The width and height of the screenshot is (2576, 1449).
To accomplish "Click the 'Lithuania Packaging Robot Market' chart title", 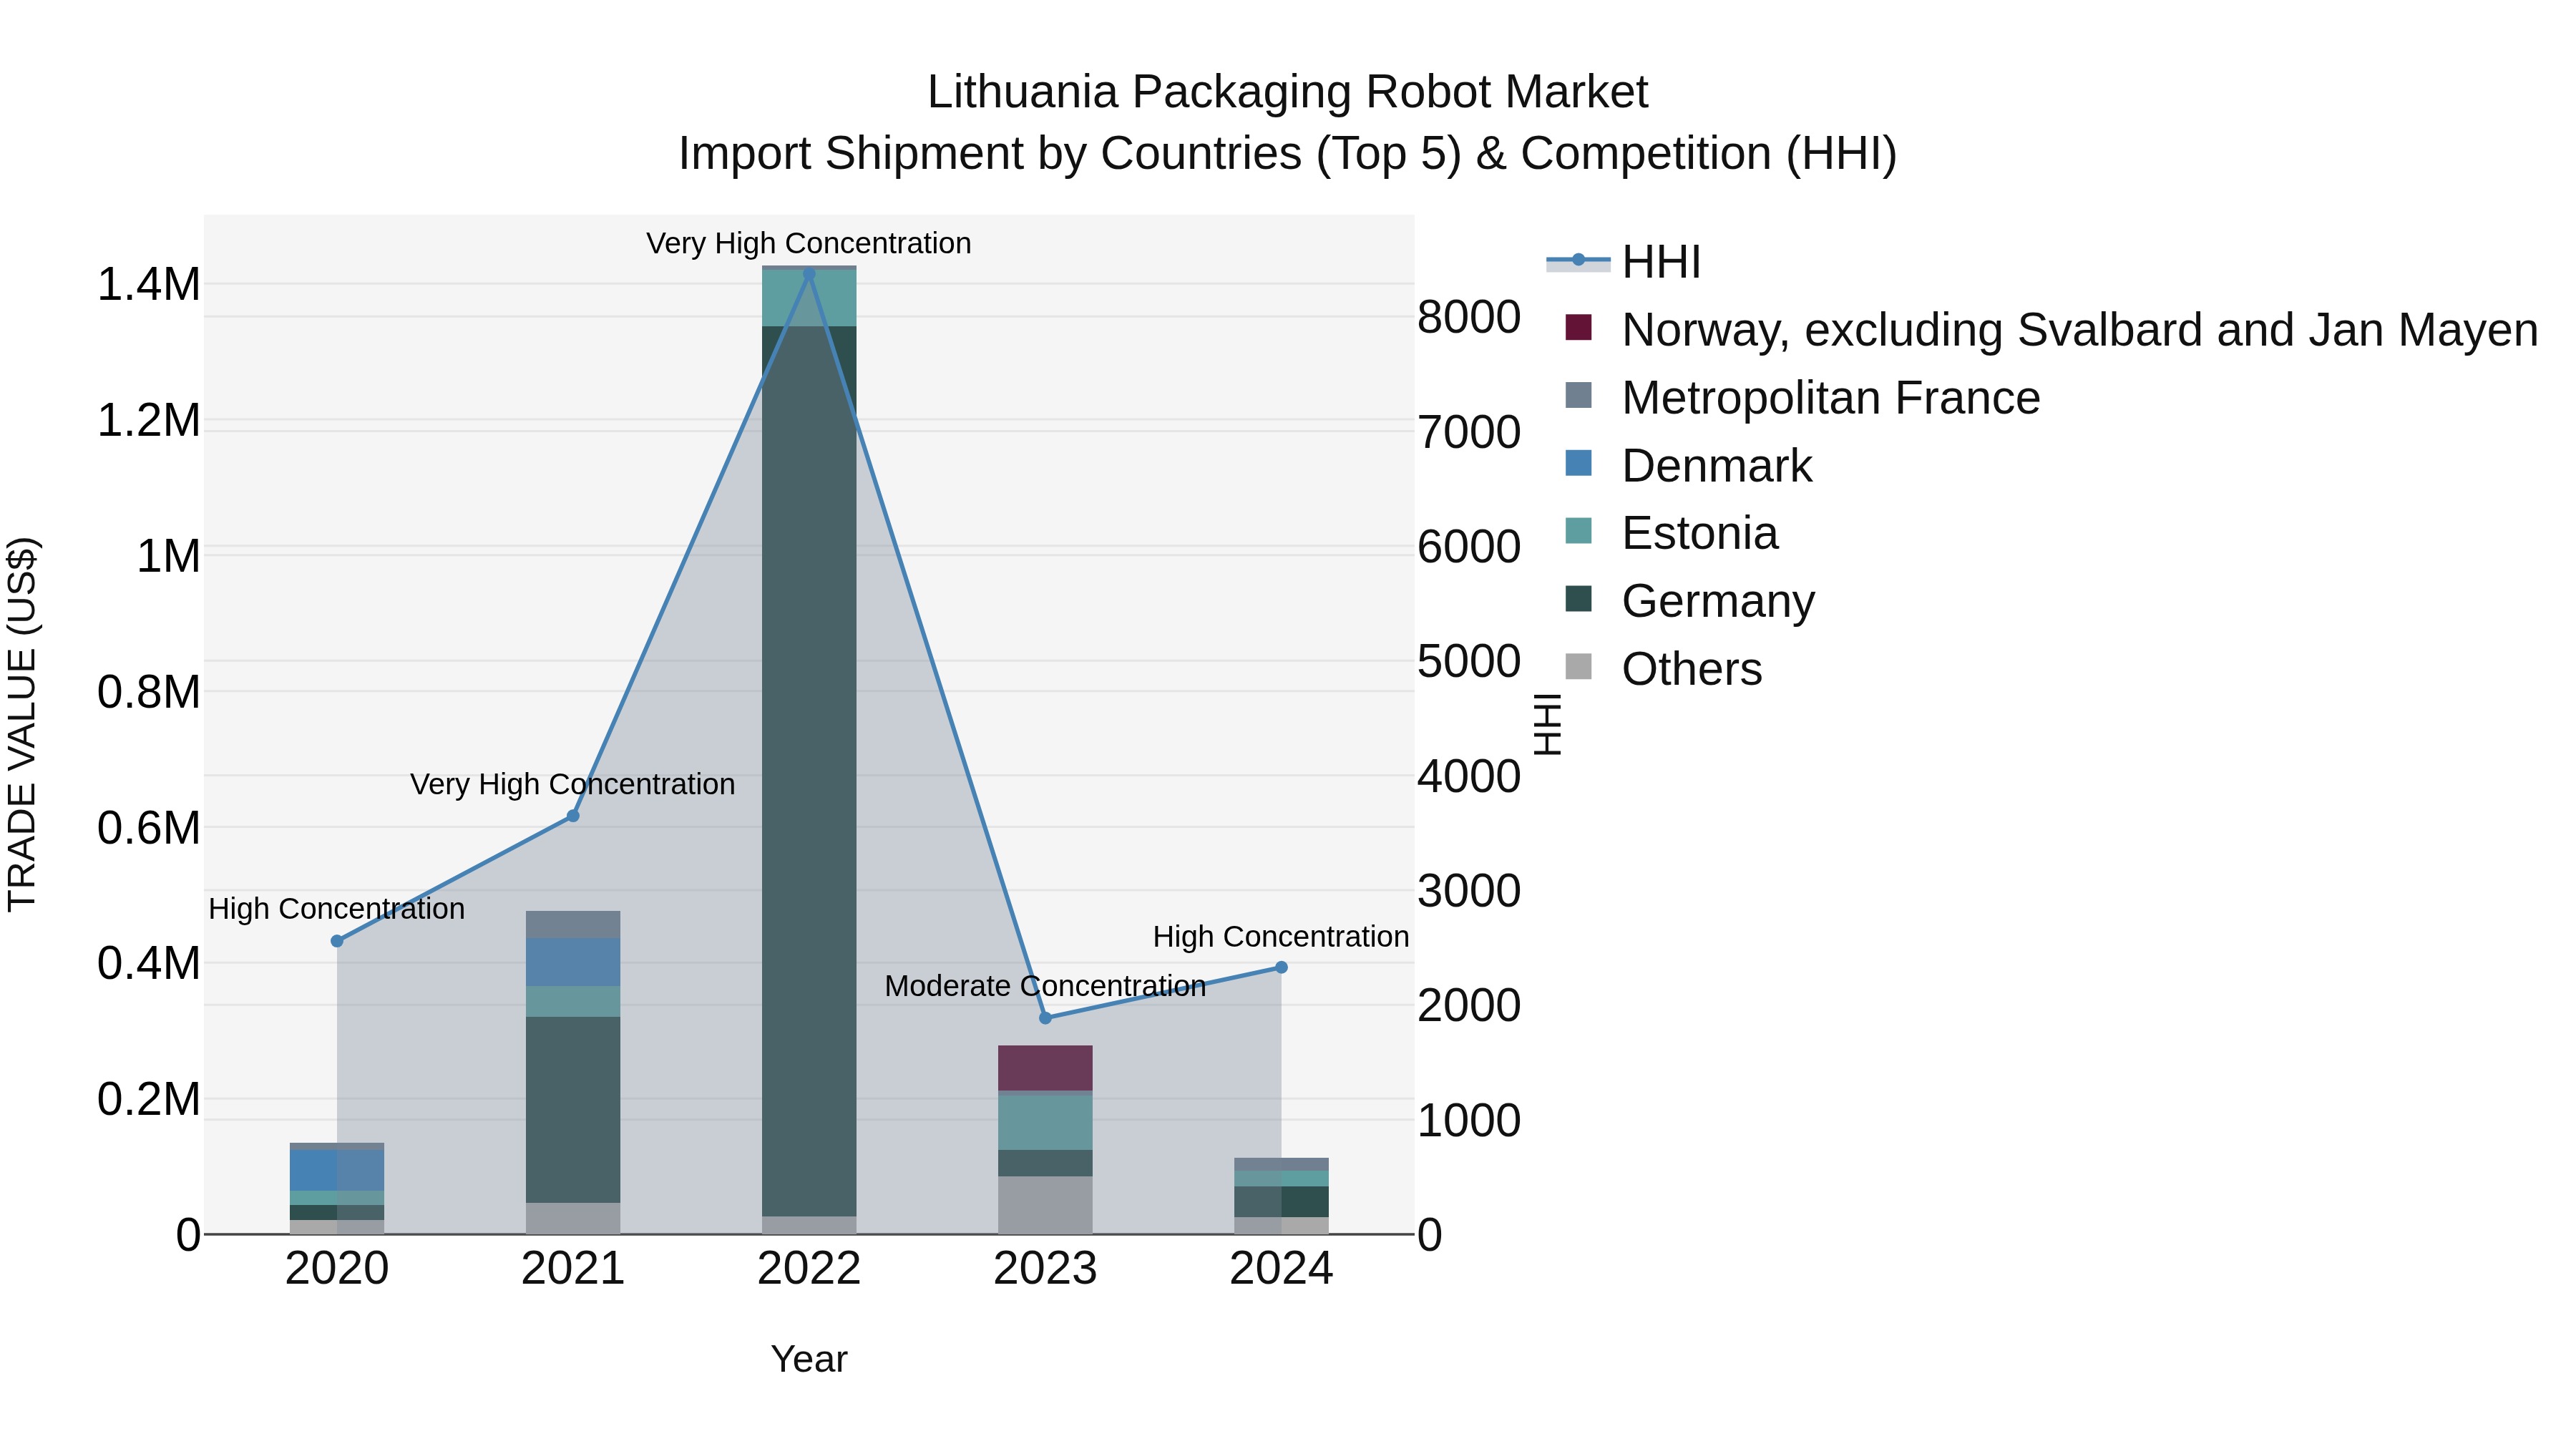I will pos(1287,92).
